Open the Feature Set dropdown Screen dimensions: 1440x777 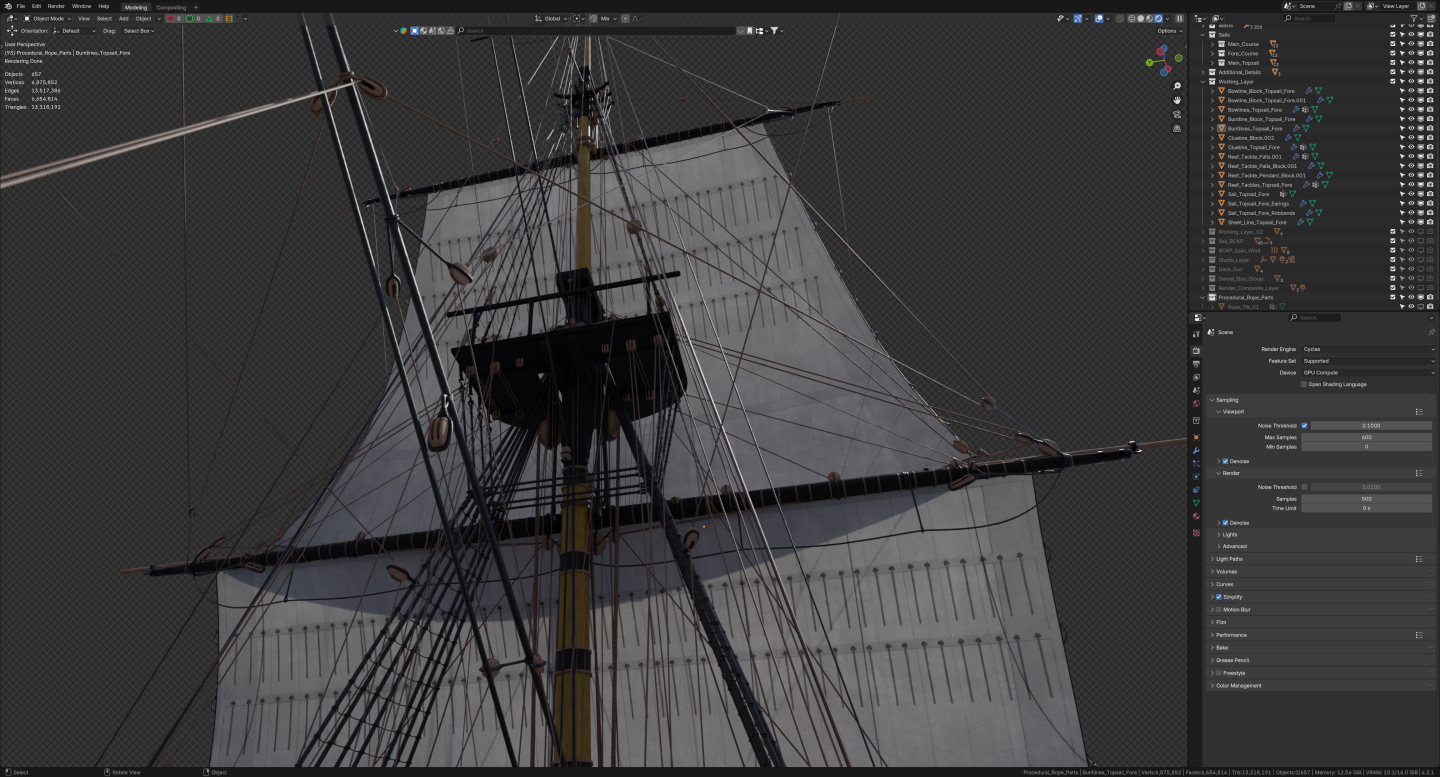click(x=1368, y=361)
